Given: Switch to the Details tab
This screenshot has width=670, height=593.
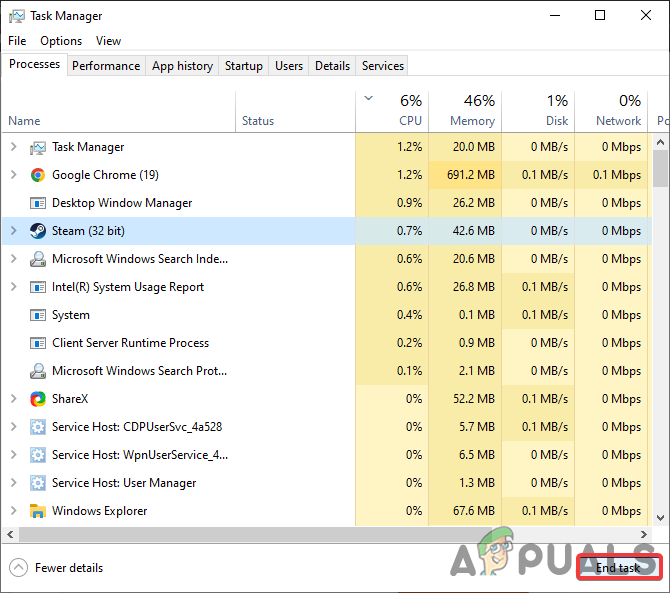Looking at the screenshot, I should tap(332, 66).
